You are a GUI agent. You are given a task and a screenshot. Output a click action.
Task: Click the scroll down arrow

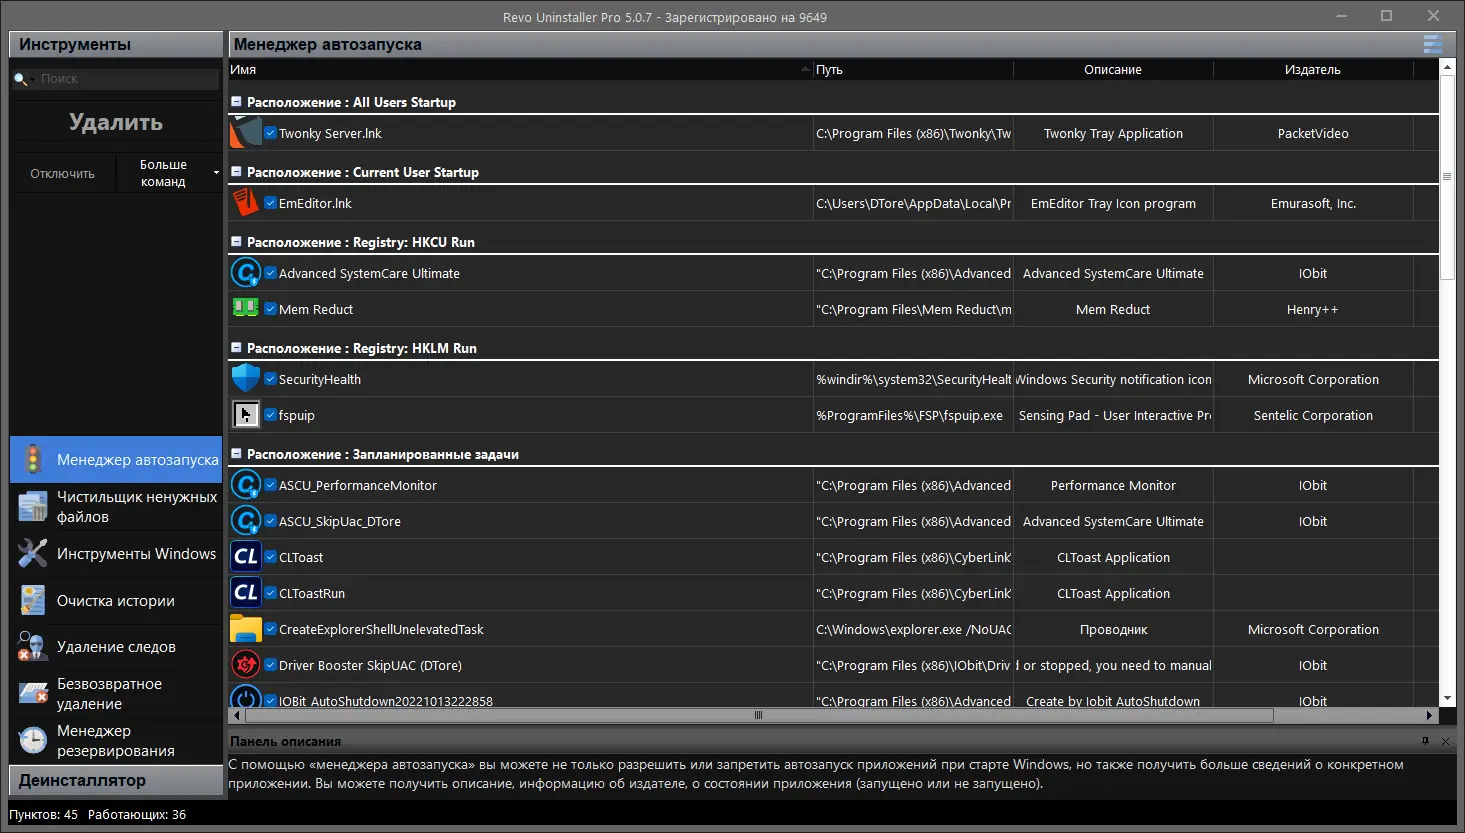coord(1447,699)
